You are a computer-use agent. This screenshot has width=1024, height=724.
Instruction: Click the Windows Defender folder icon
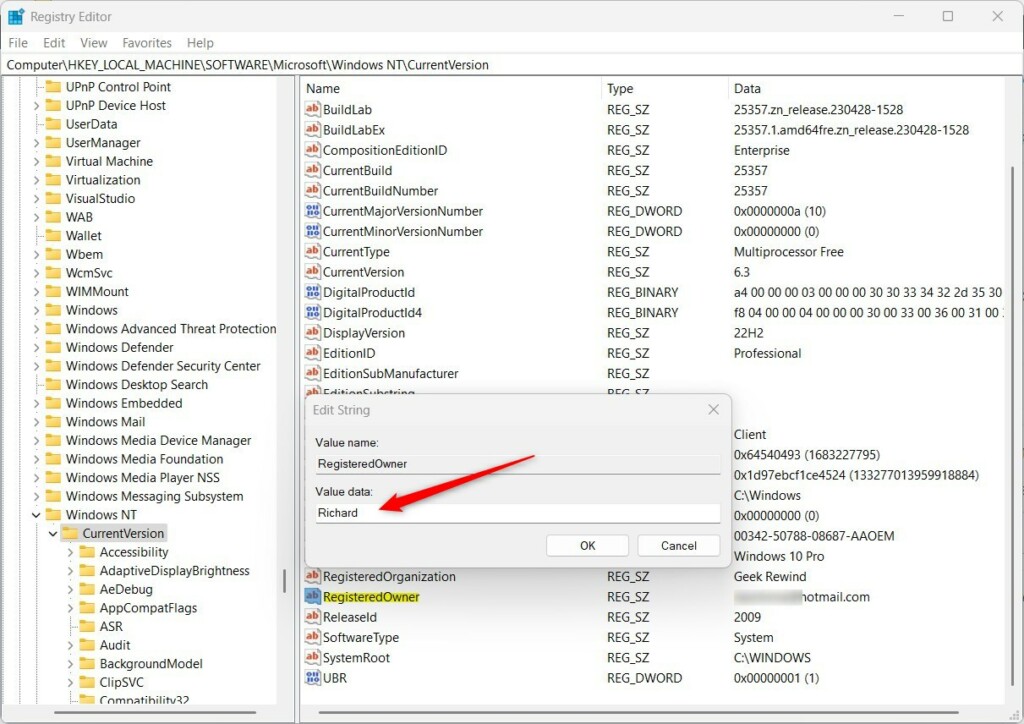[54, 347]
